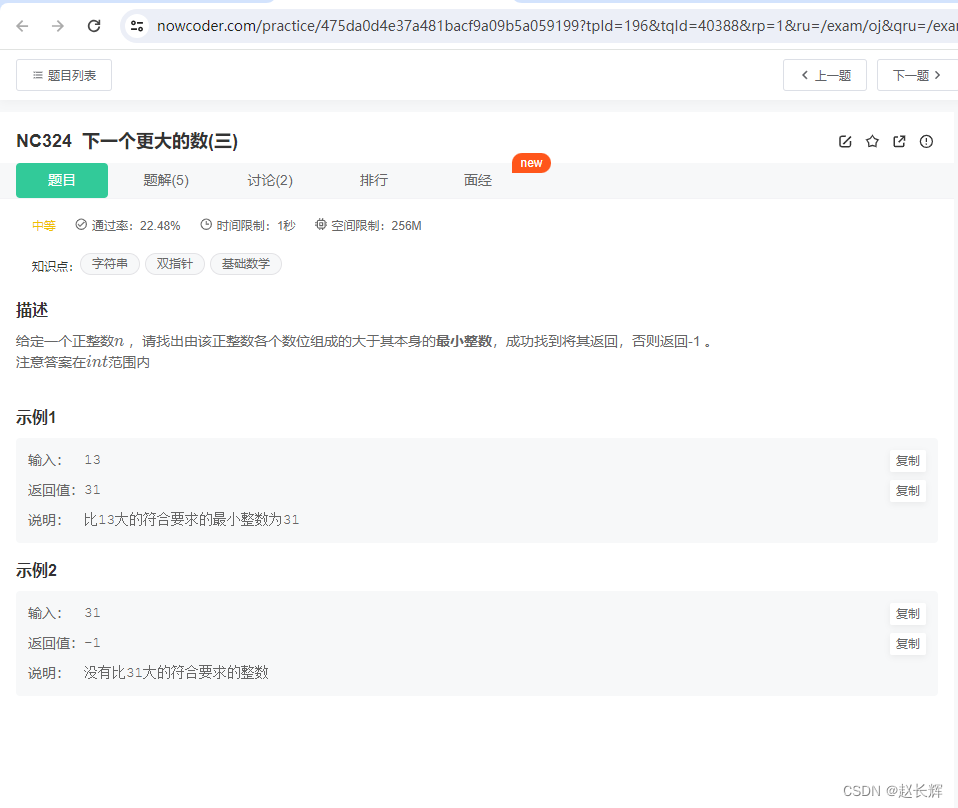Select the 排行 tab
The width and height of the screenshot is (958, 808).
(374, 180)
